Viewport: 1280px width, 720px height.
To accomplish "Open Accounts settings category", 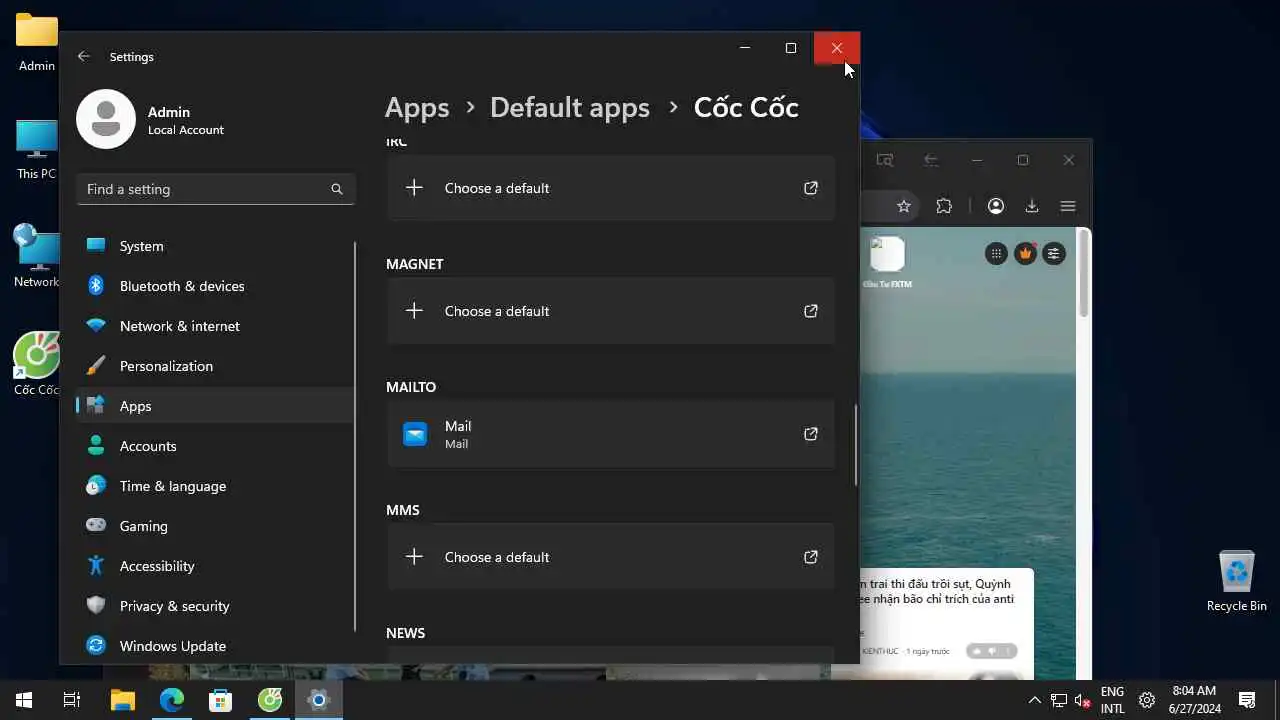I will pyautogui.click(x=215, y=446).
